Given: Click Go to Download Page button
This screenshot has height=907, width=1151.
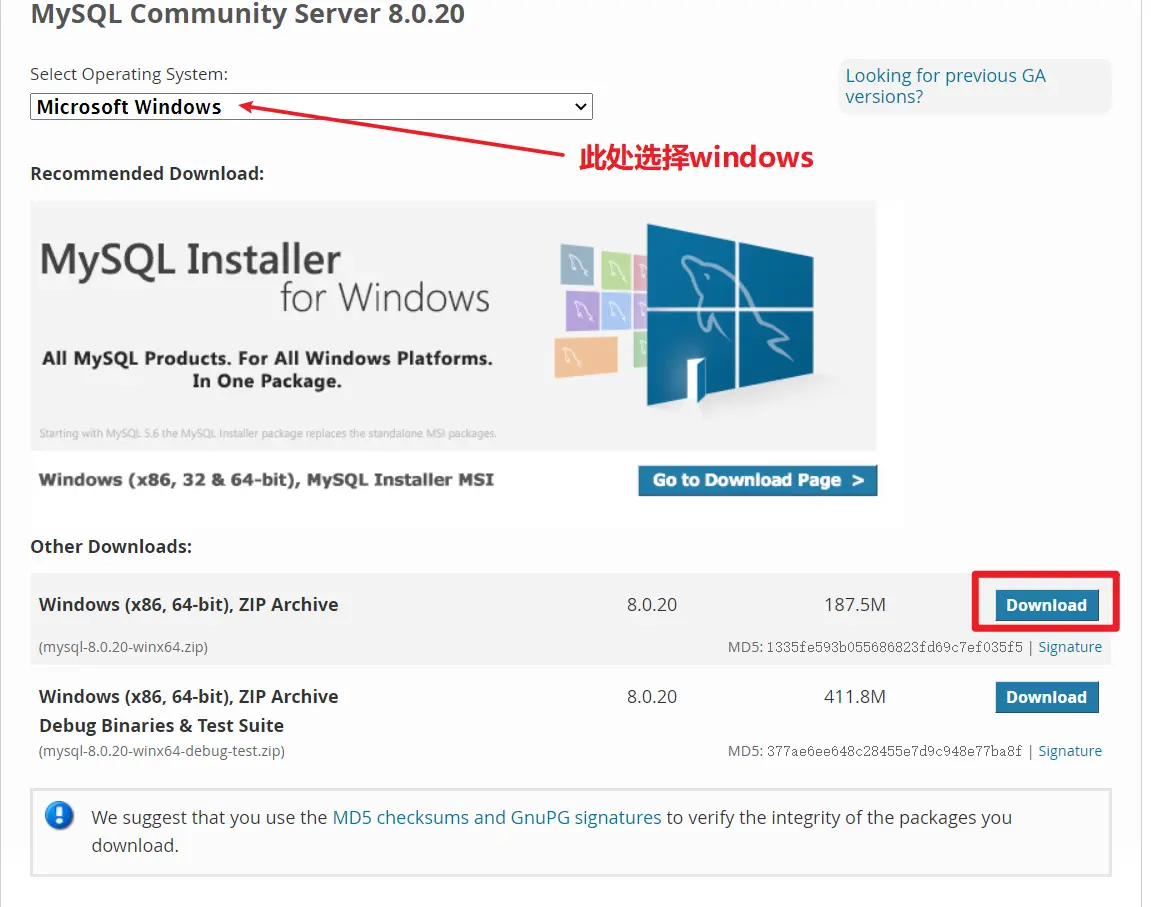Looking at the screenshot, I should point(758,480).
